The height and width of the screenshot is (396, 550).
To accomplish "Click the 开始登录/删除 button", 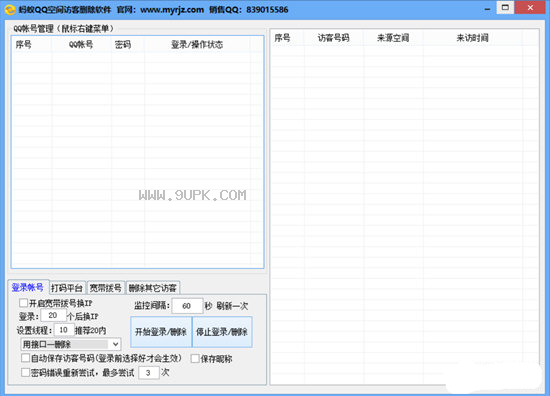I will (161, 332).
